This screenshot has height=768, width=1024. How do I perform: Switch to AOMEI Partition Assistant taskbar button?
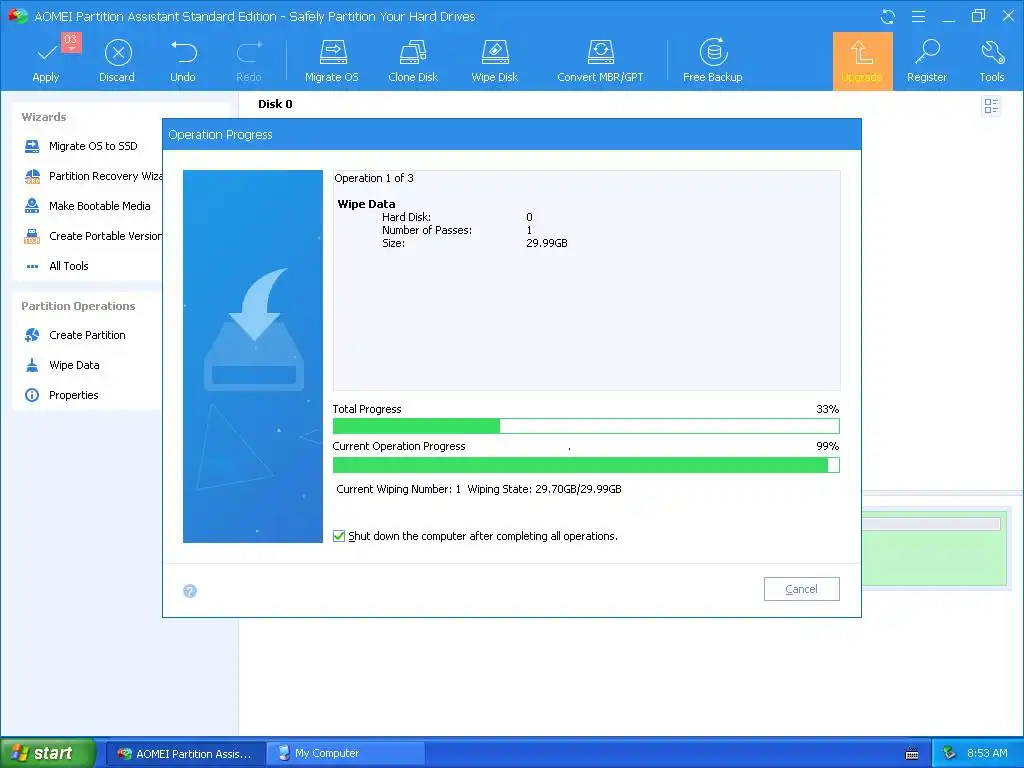[x=185, y=754]
